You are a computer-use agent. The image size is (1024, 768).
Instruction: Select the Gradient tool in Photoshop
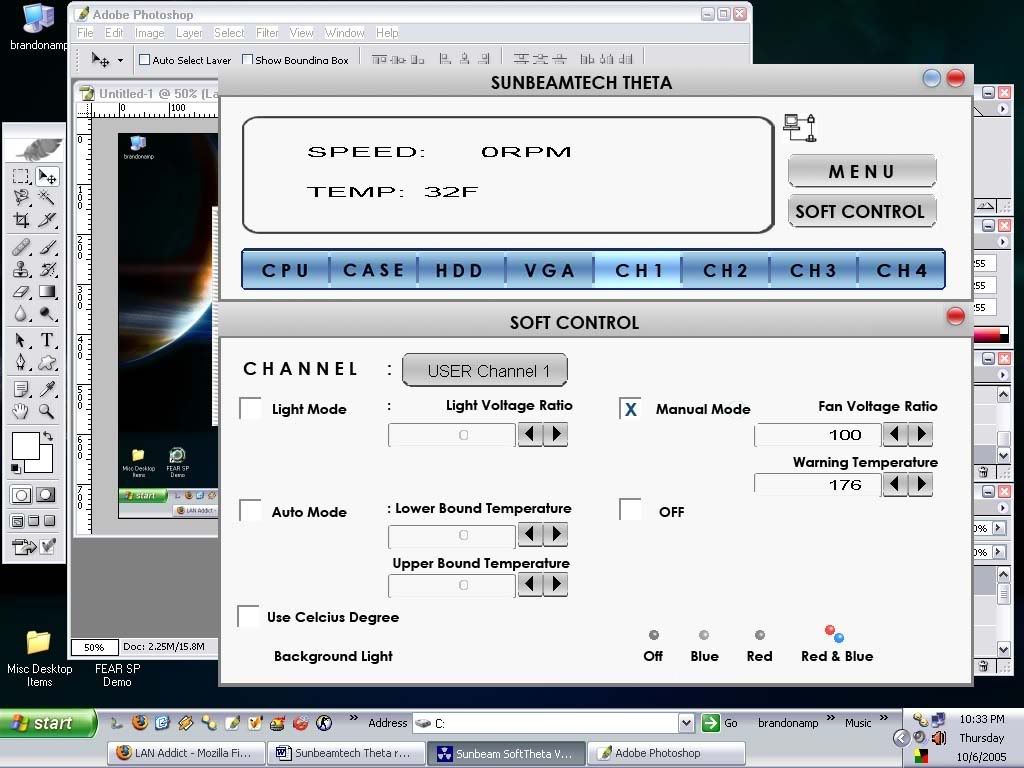click(47, 291)
